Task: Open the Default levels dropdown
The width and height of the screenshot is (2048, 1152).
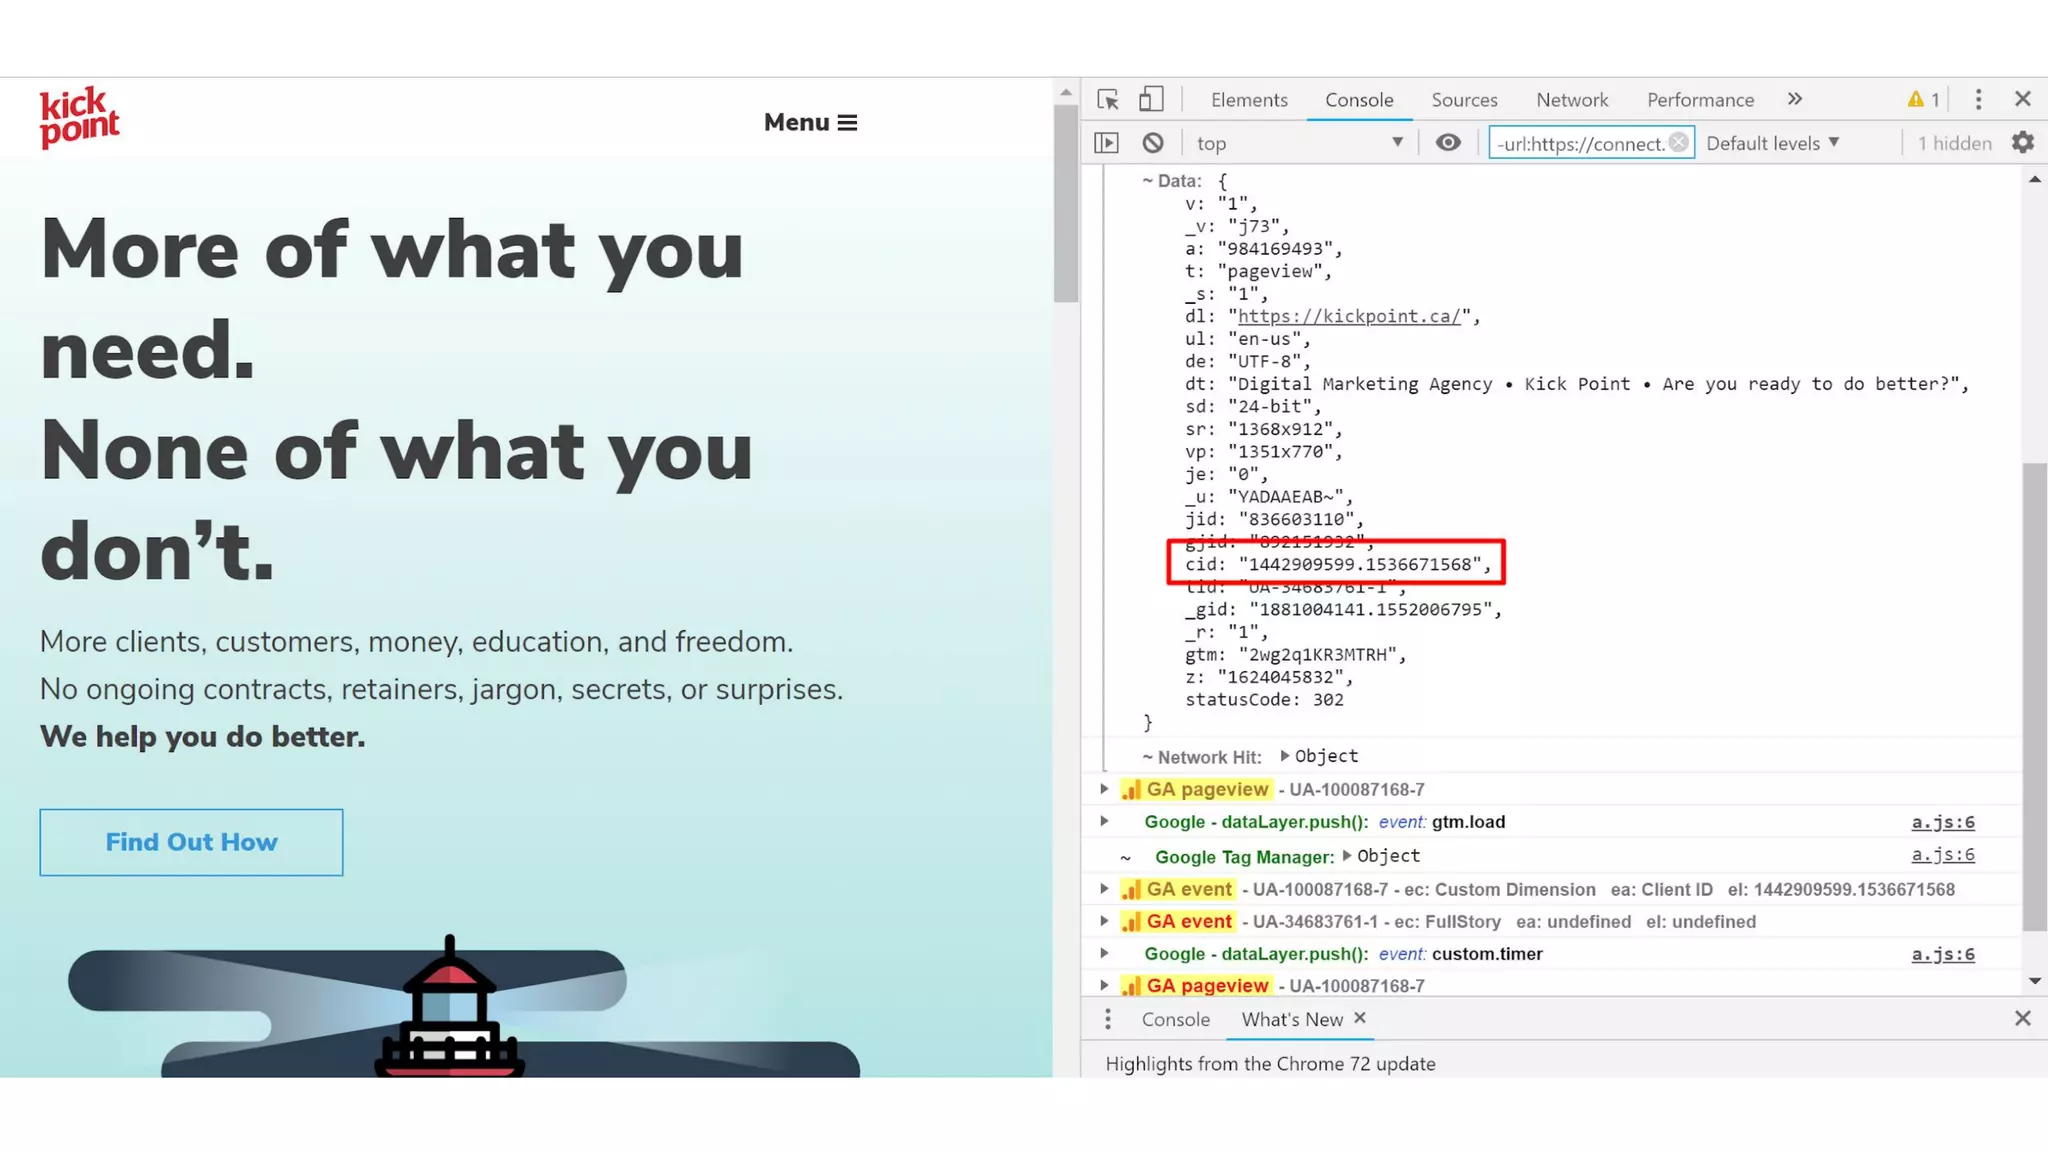Action: tap(1772, 143)
